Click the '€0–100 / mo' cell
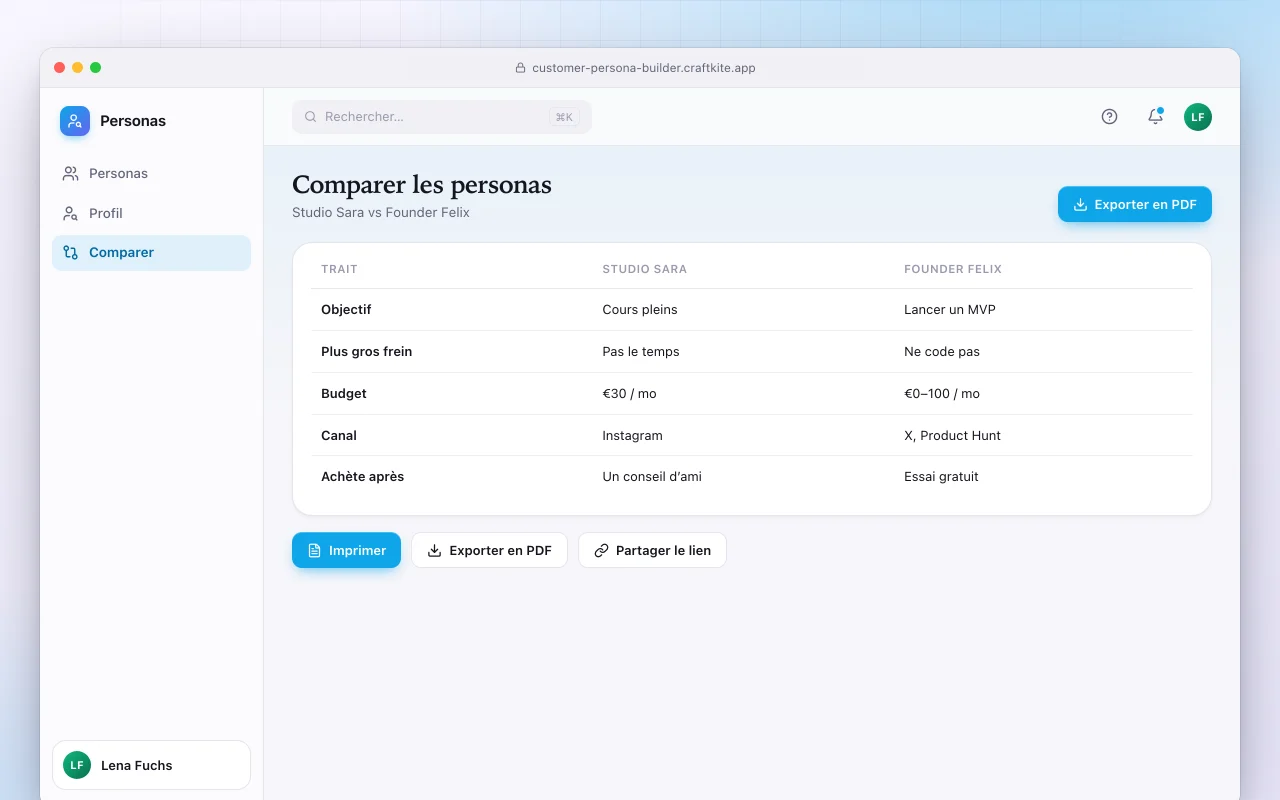The height and width of the screenshot is (800, 1280). (x=942, y=394)
